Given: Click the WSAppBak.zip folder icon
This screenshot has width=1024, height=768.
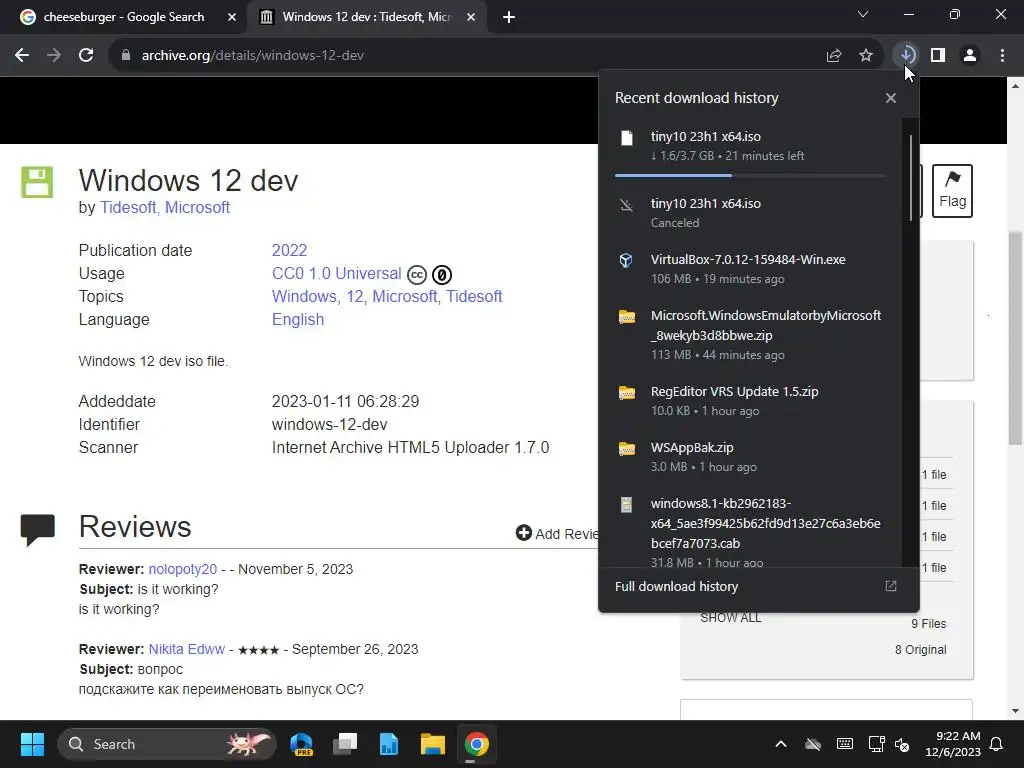Looking at the screenshot, I should [x=627, y=449].
